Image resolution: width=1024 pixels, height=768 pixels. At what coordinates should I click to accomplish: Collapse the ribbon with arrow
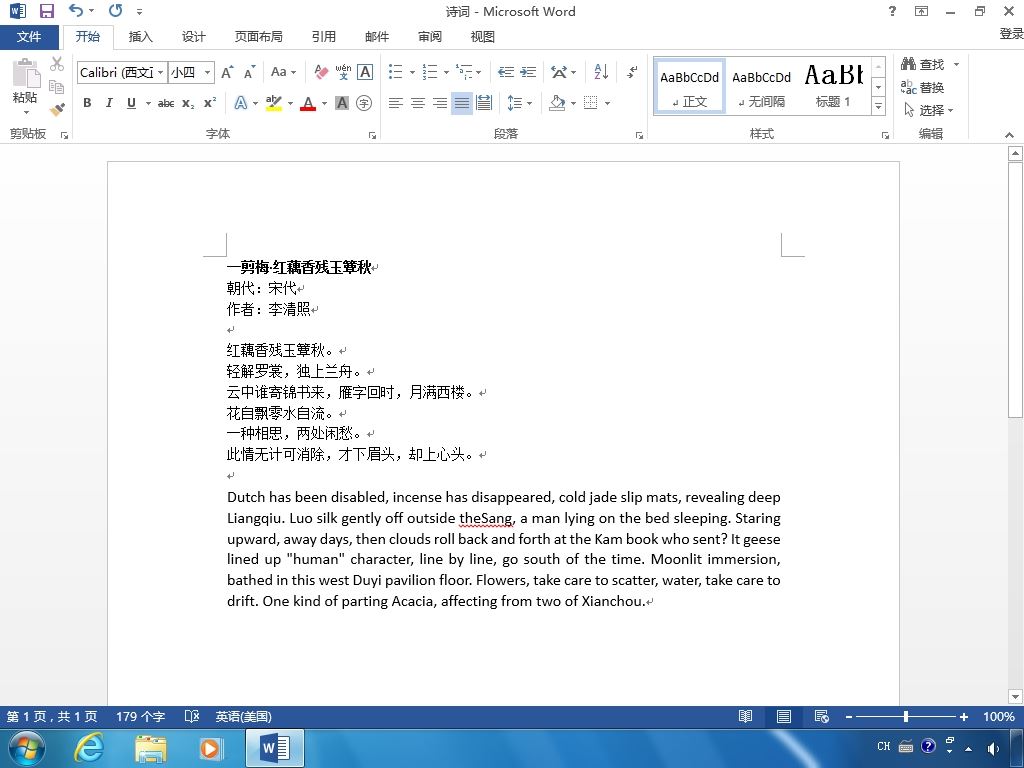1010,135
